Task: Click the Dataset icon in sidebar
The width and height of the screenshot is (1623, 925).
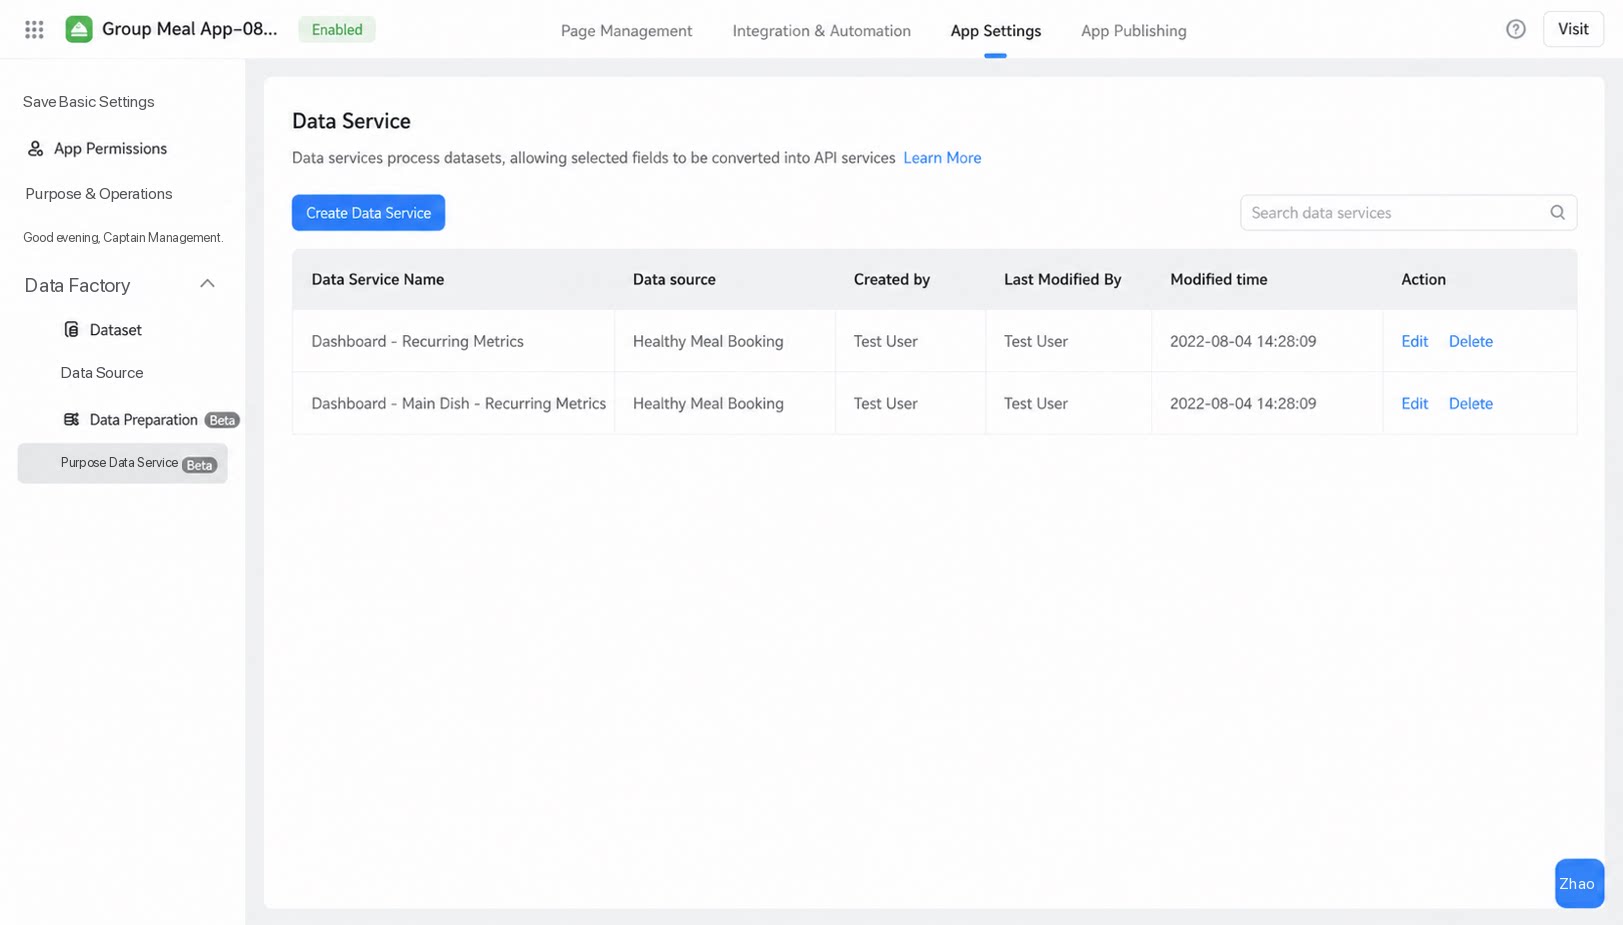Action: pos(71,330)
